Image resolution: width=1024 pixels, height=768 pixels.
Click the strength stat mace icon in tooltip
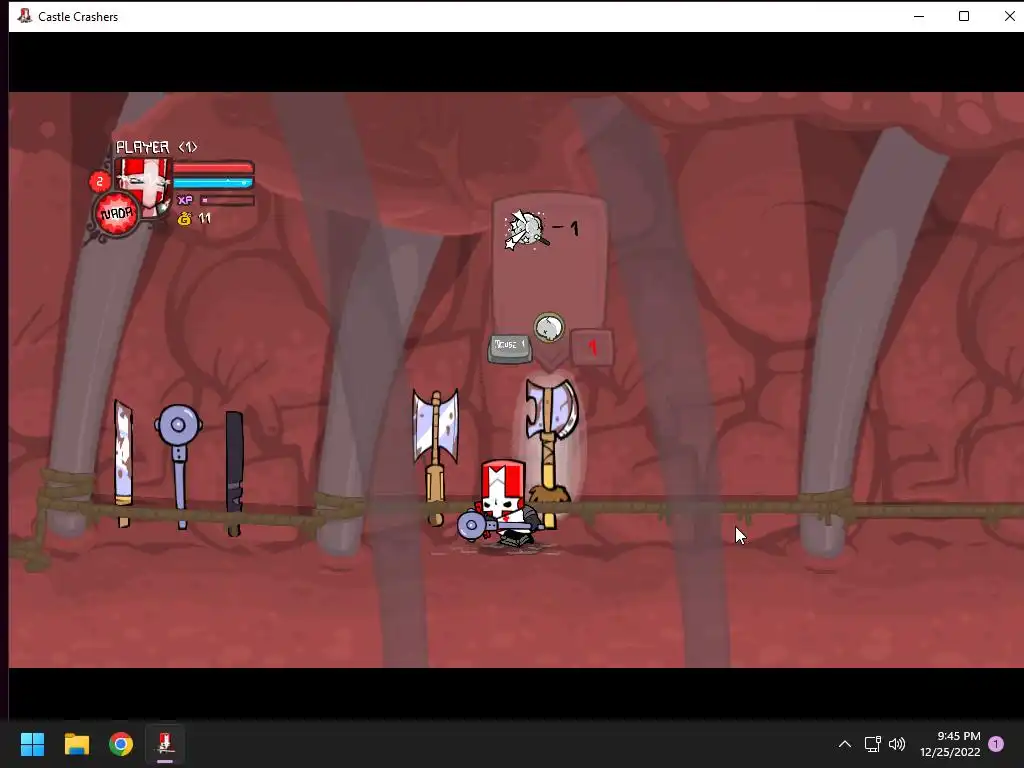coord(526,229)
